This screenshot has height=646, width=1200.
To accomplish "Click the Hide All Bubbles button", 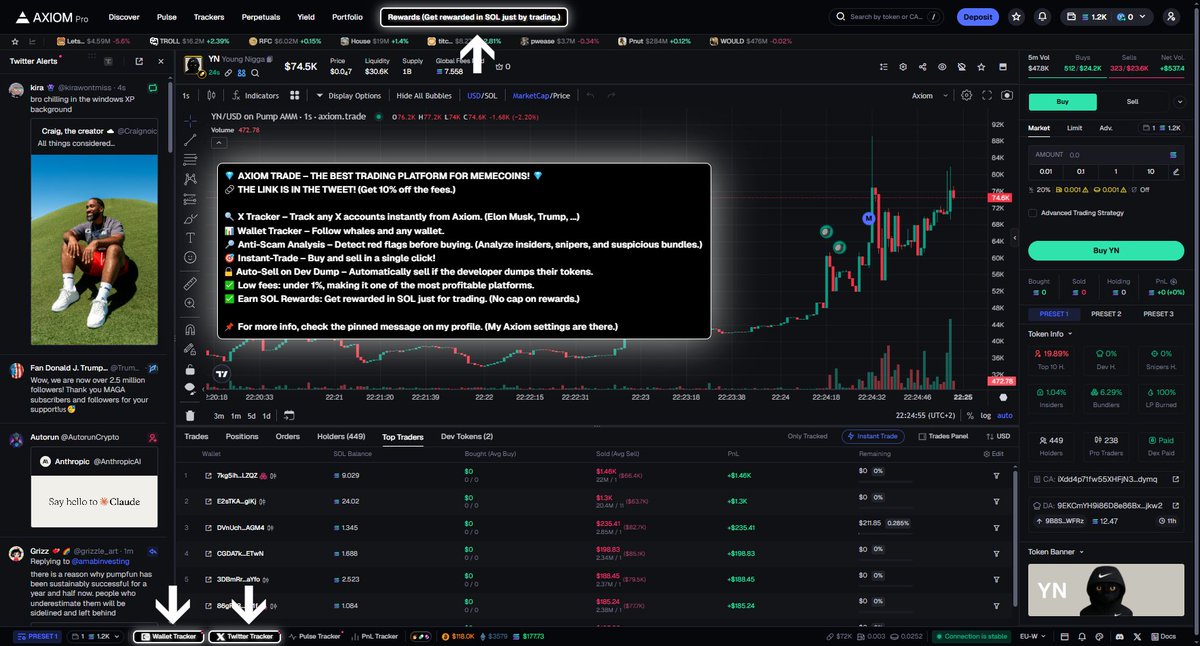I will point(424,96).
